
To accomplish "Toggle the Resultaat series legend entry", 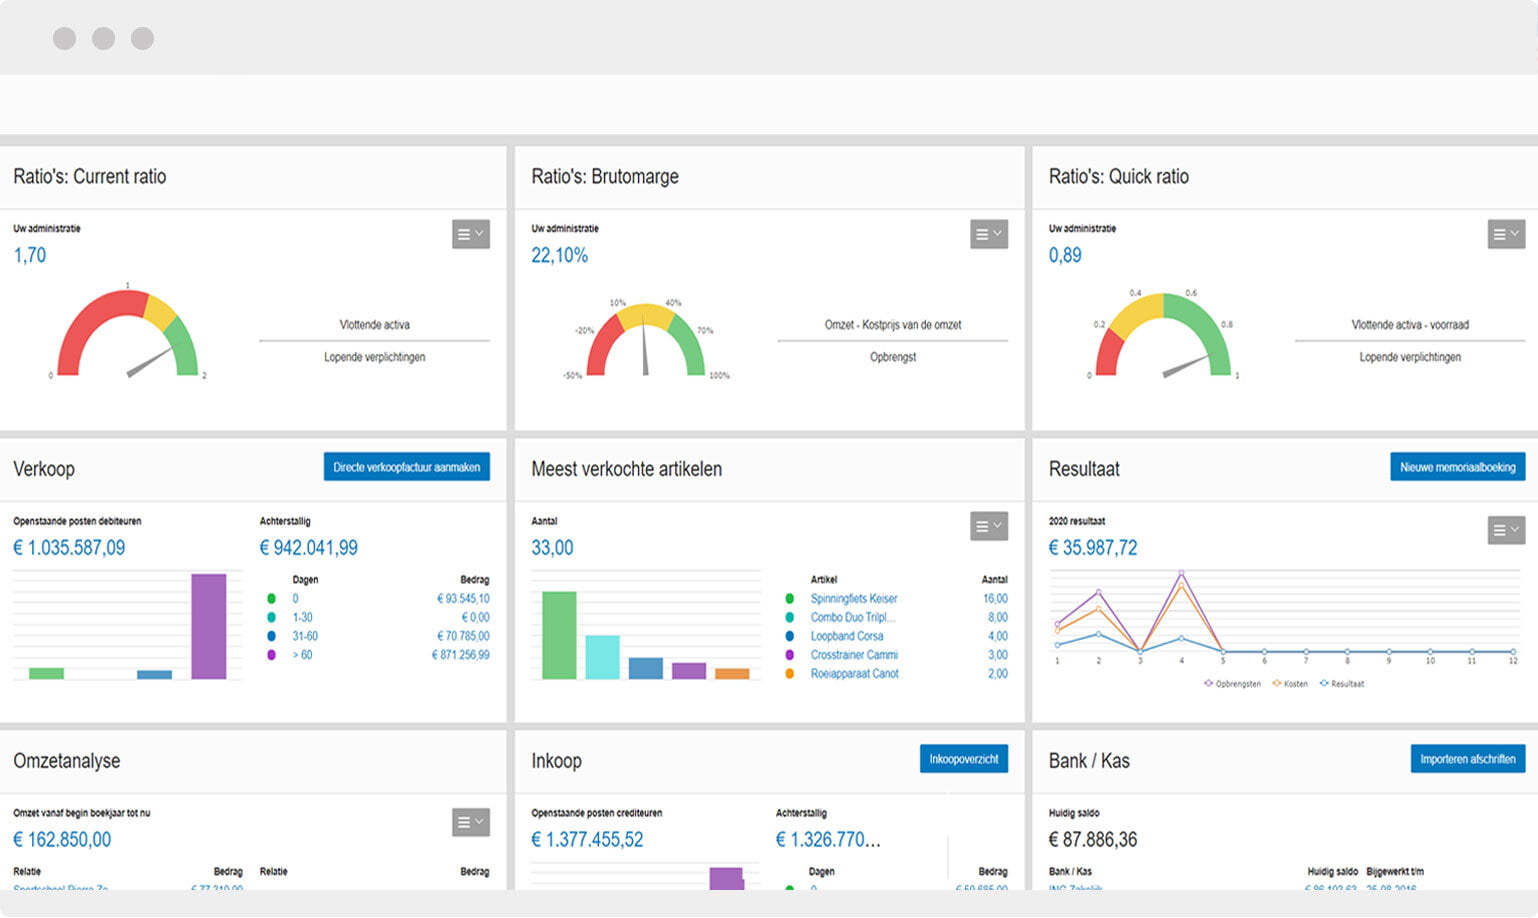I will (x=1342, y=684).
